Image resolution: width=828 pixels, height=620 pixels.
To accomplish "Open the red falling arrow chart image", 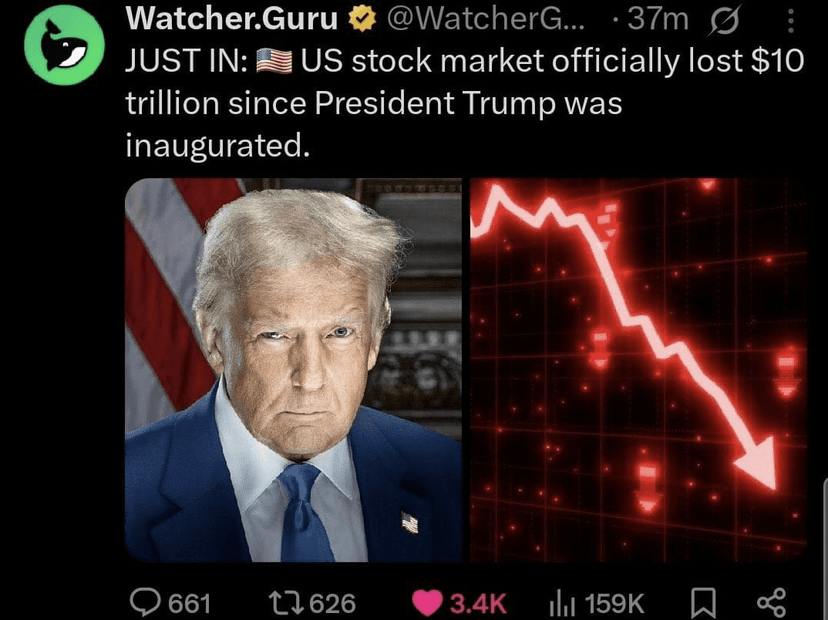I will [x=638, y=370].
